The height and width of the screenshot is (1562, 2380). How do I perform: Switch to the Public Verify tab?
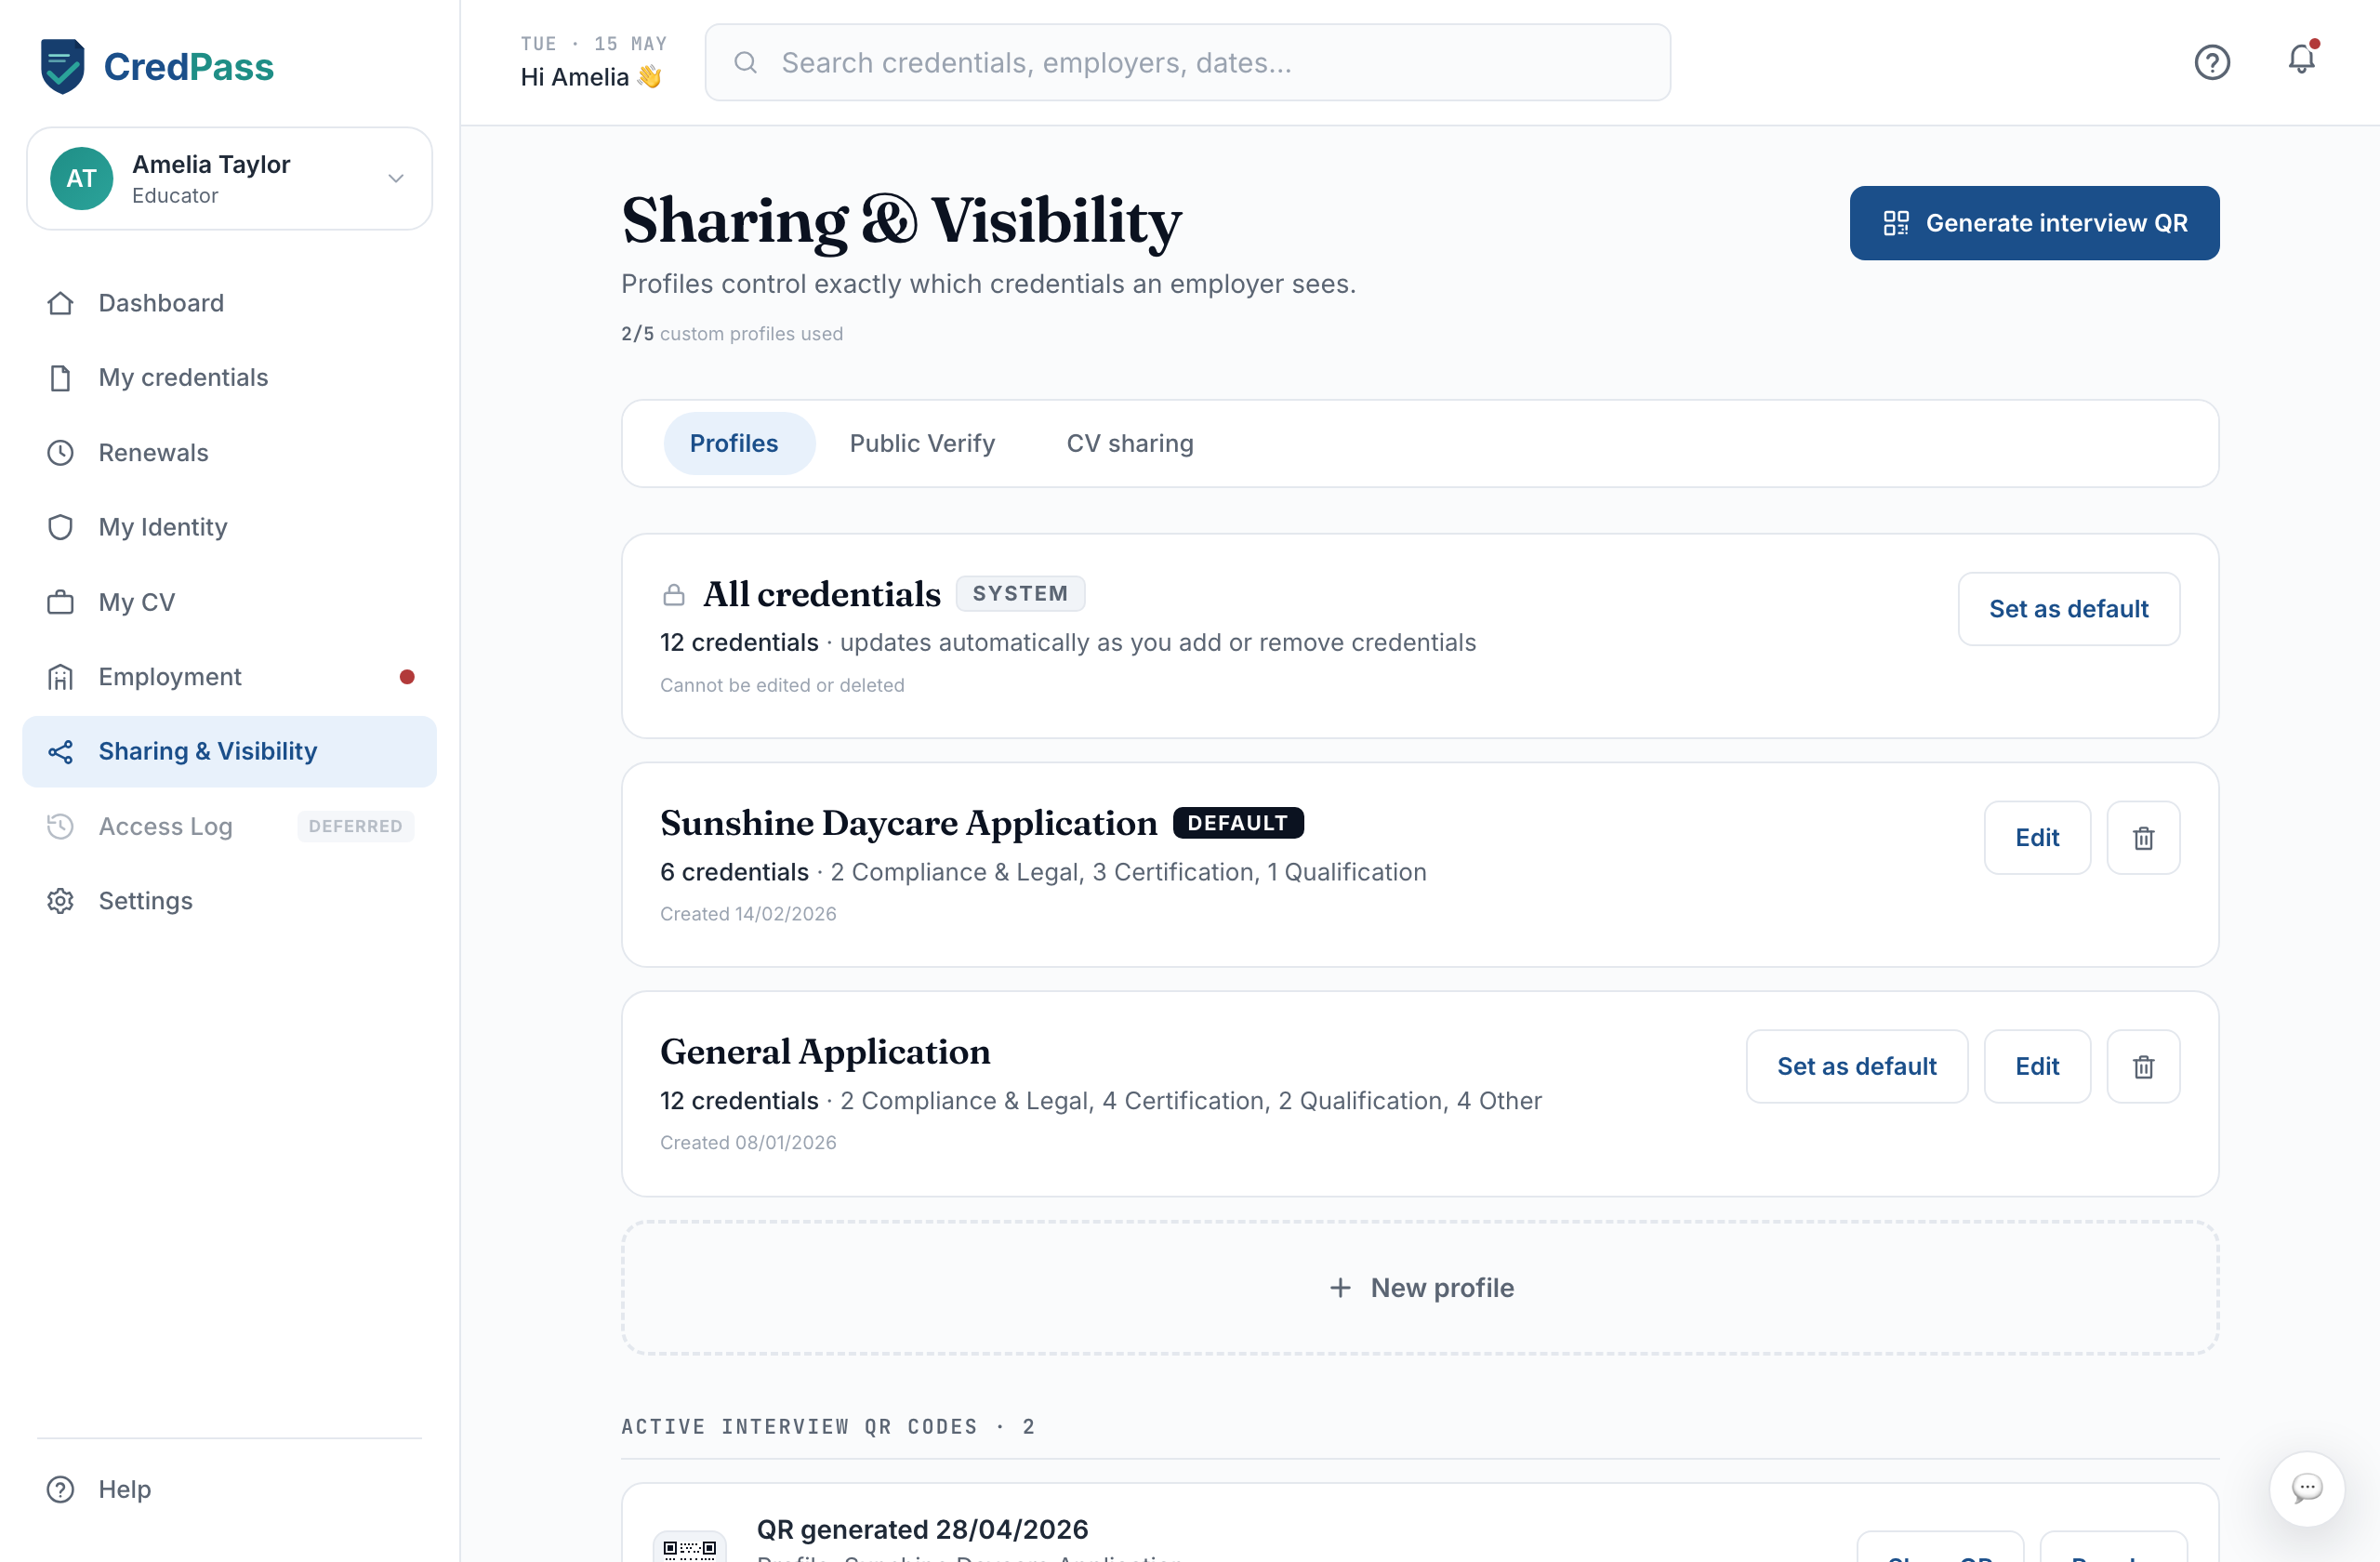coord(922,443)
